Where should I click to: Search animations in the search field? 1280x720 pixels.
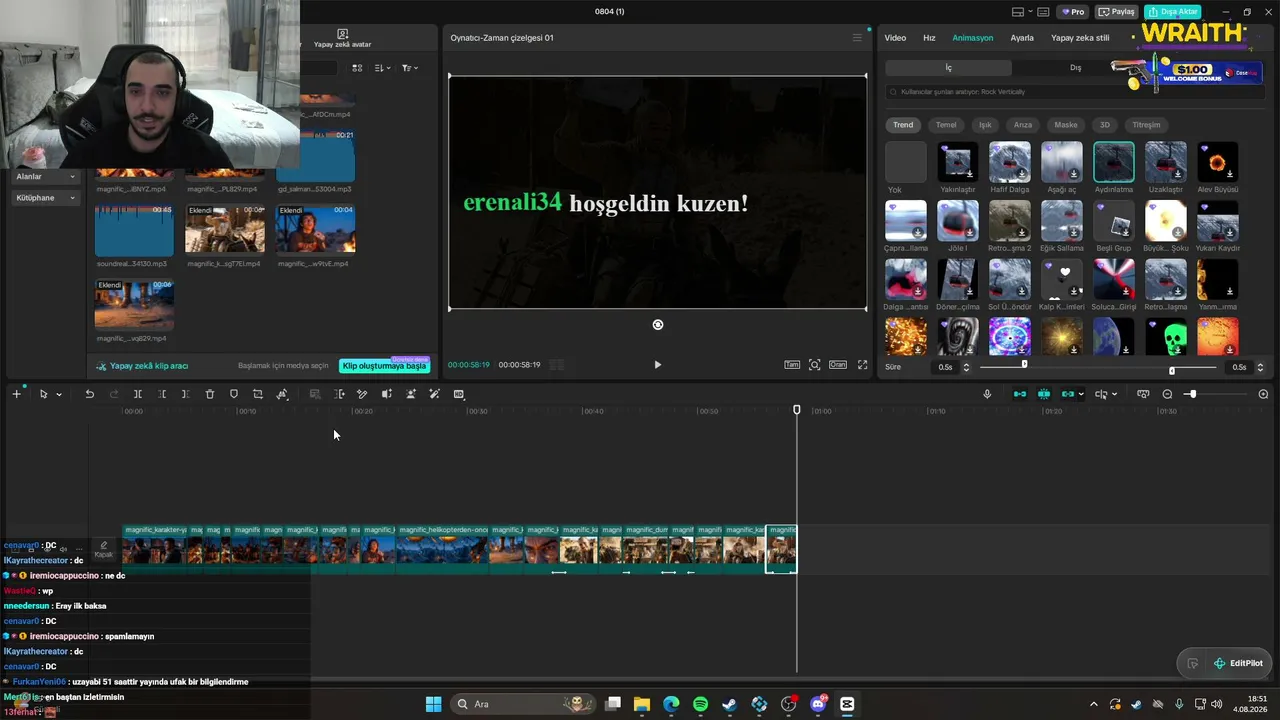(x=1073, y=92)
